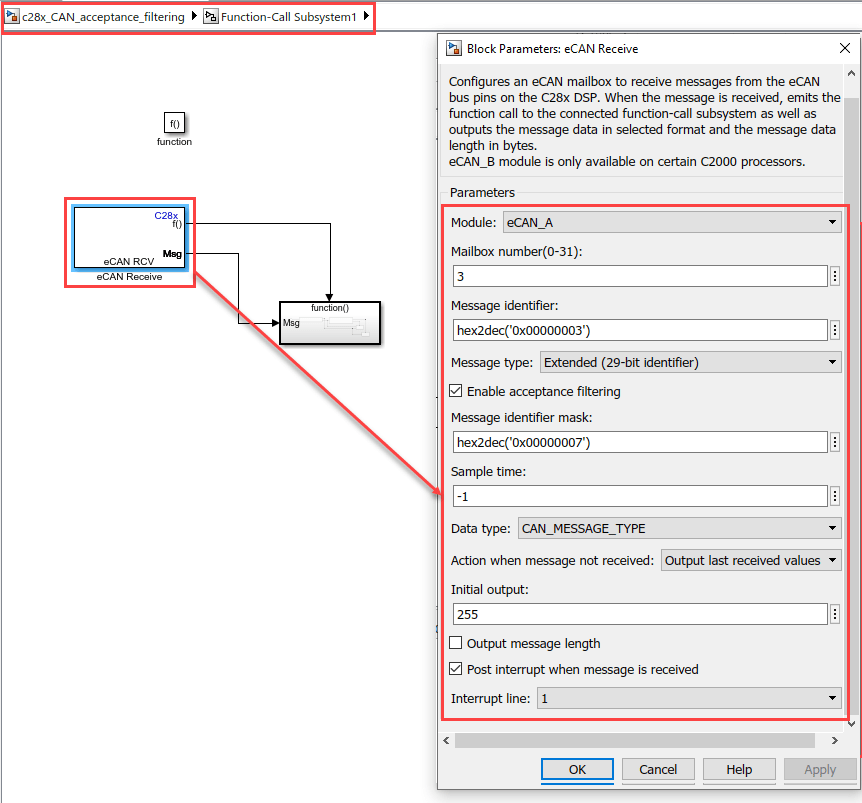The height and width of the screenshot is (803, 862).
Task: Open the Module dropdown showing eCAN_A
Action: tap(672, 222)
